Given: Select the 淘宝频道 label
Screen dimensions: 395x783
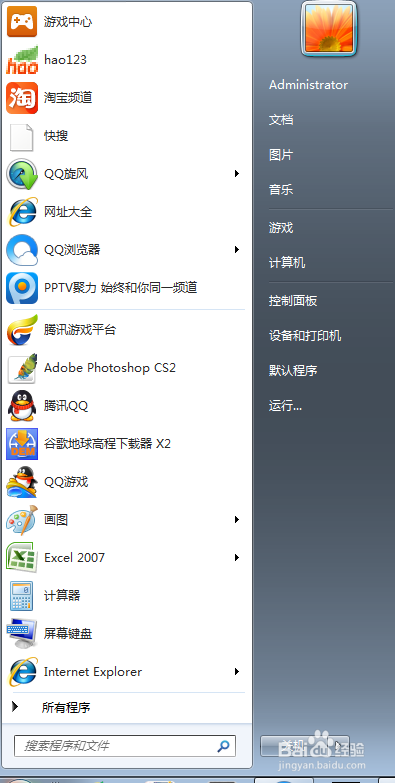Looking at the screenshot, I should tap(68, 98).
